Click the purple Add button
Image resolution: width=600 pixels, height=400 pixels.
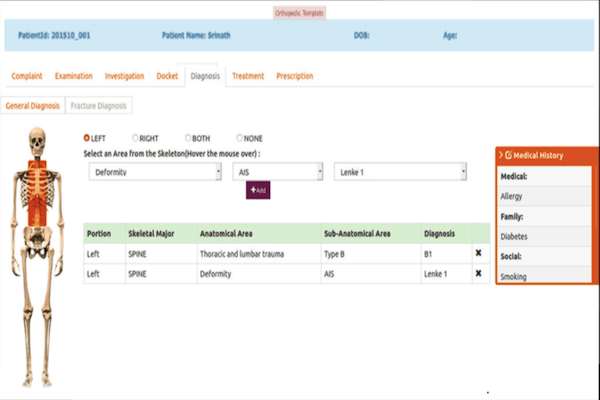click(258, 190)
